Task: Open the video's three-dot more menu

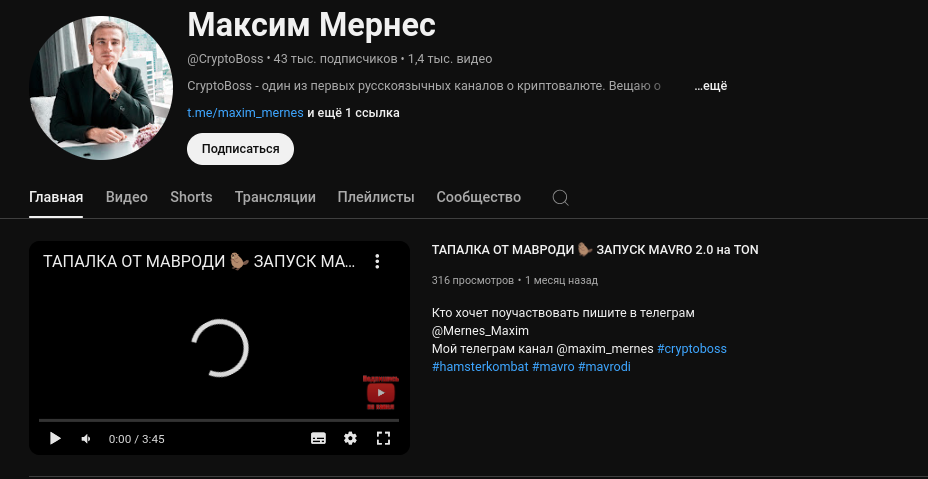Action: click(378, 262)
